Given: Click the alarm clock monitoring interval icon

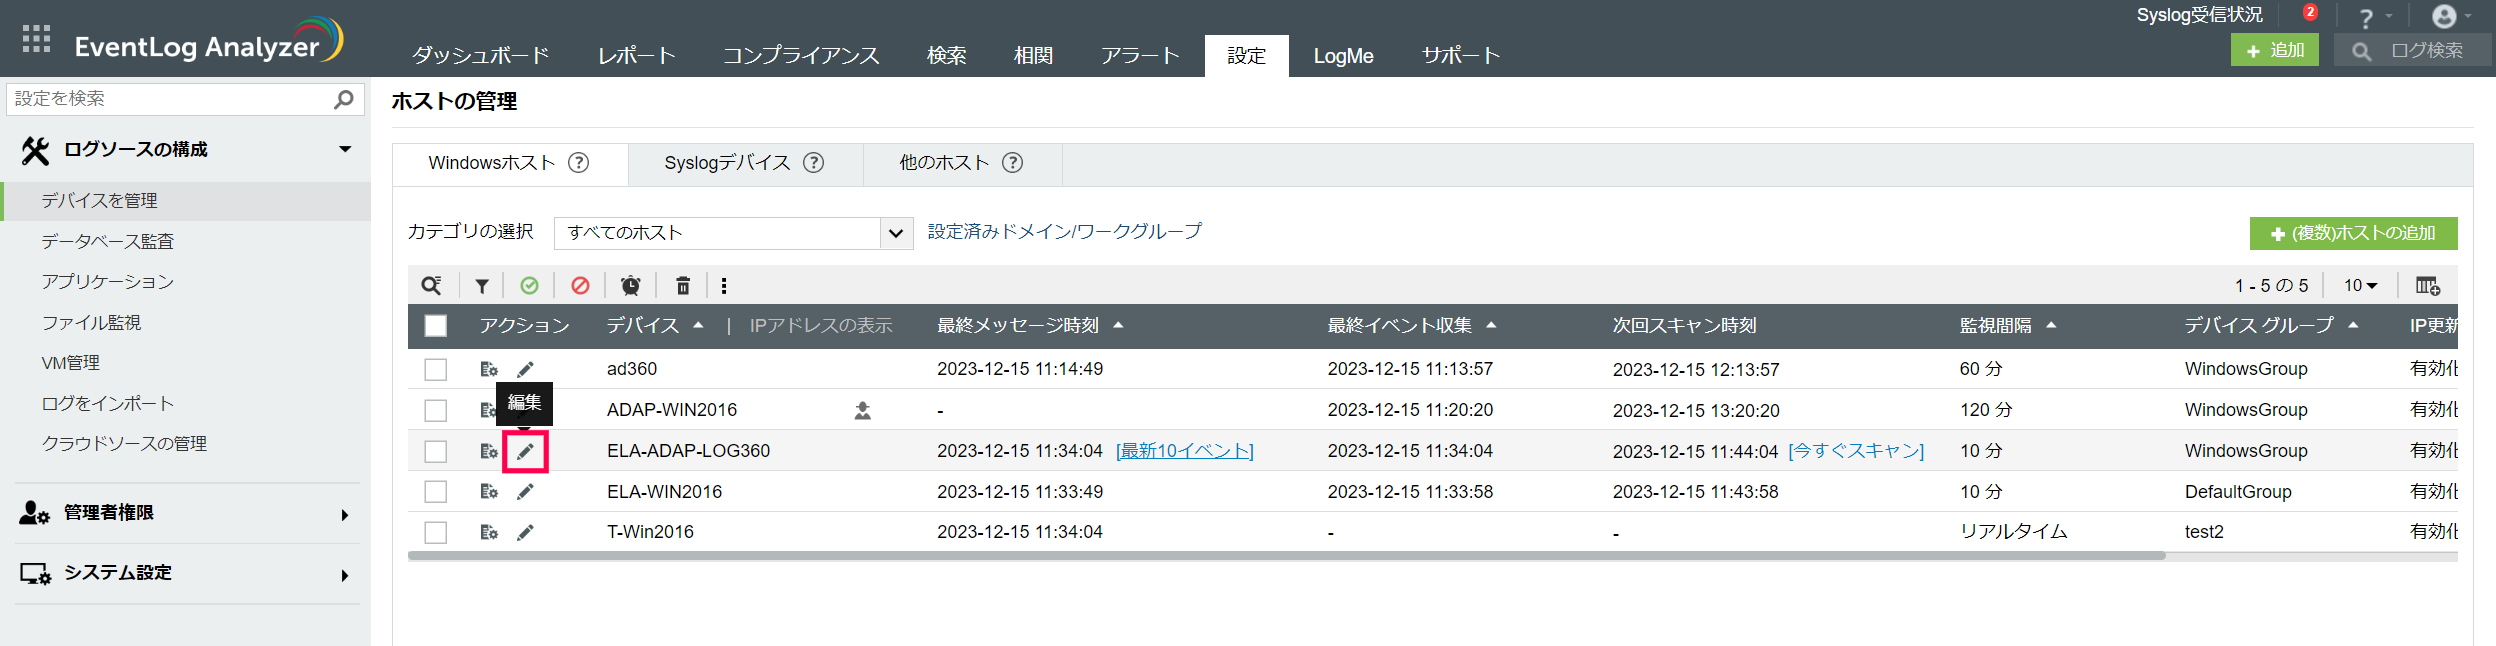Looking at the screenshot, I should click(x=631, y=286).
